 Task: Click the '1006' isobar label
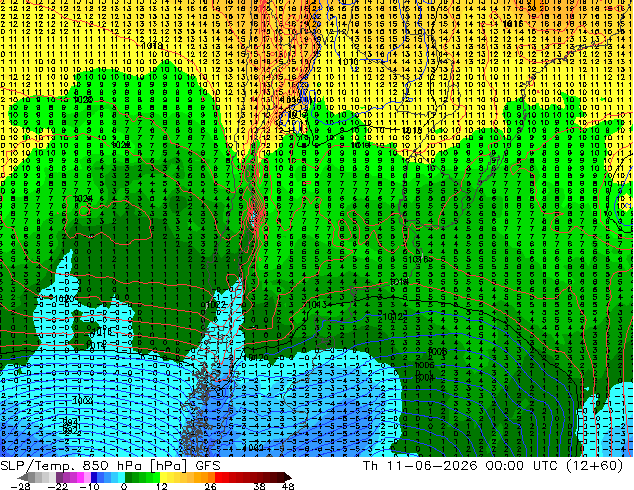[424, 365]
